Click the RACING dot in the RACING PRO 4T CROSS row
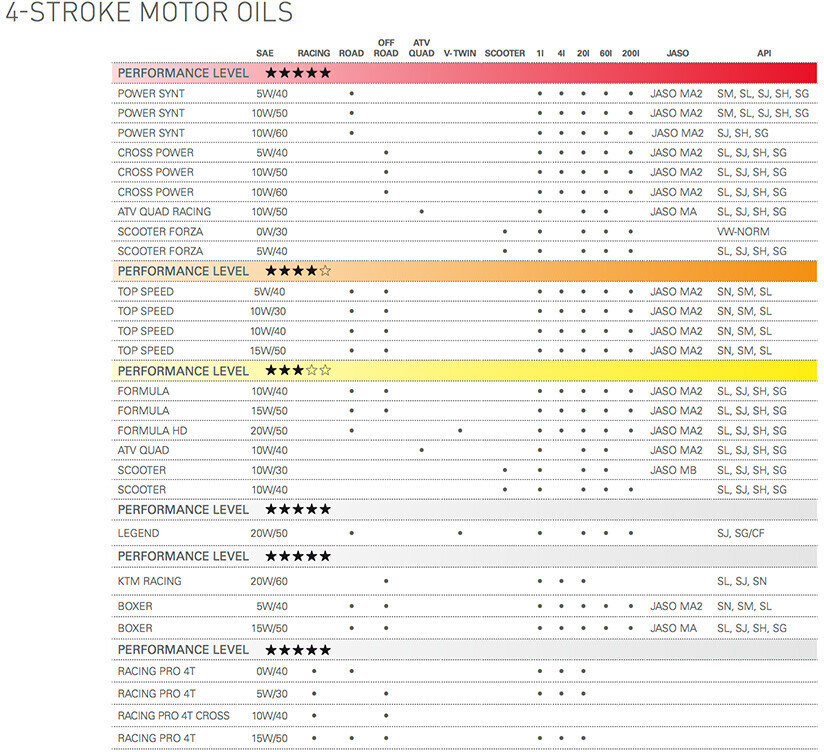Viewport: 824px width, 752px height. [x=314, y=716]
